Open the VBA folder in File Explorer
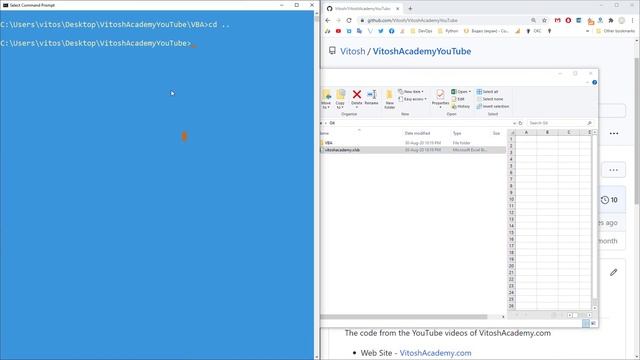This screenshot has width=640, height=360. [x=329, y=143]
